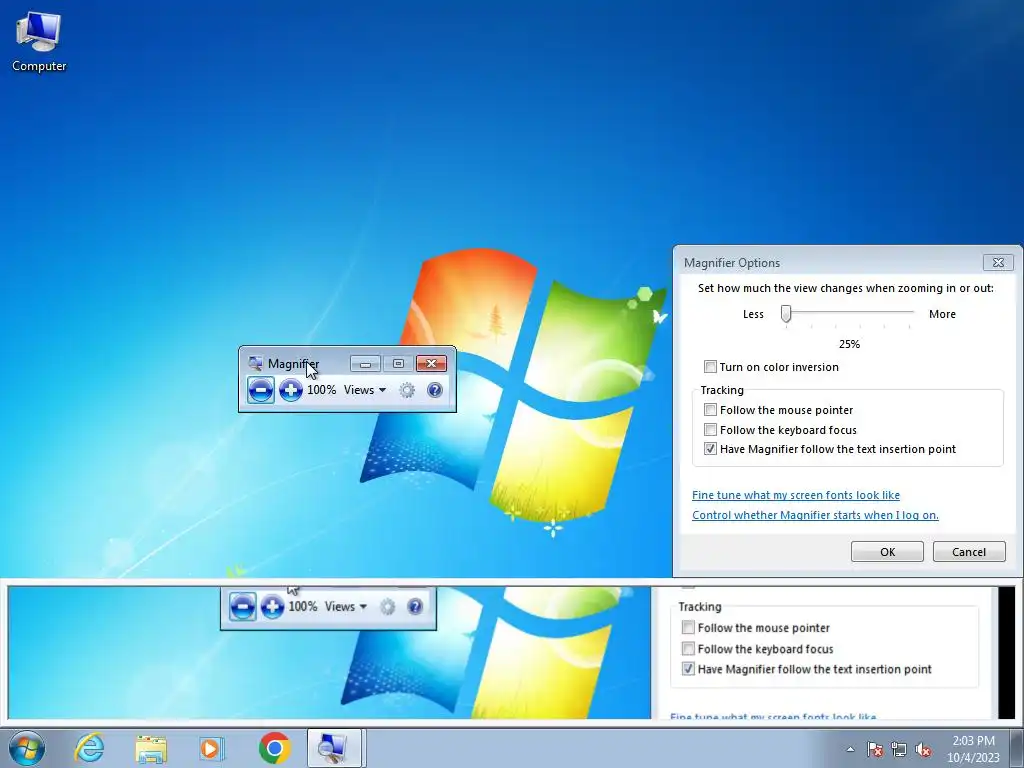Screen dimensions: 1024x768
Task: Click Cancel in Magnifier Options
Action: 968,552
